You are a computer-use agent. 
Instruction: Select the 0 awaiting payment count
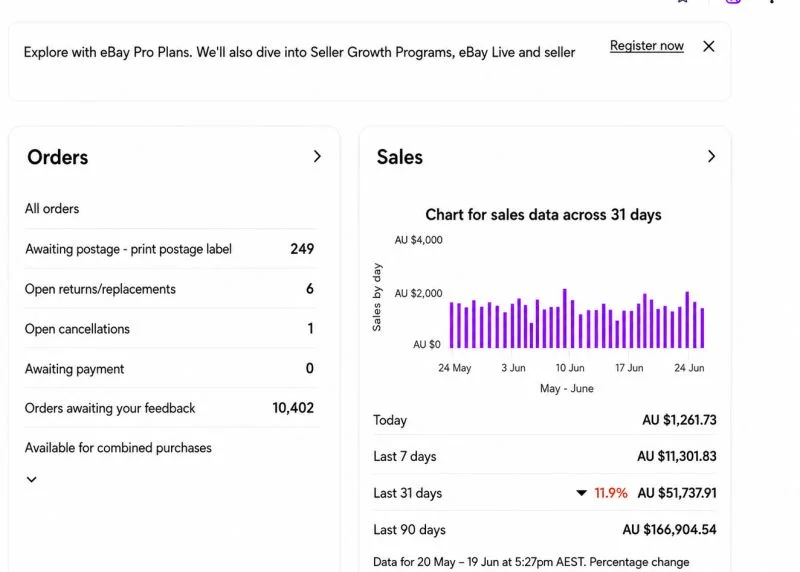click(310, 368)
